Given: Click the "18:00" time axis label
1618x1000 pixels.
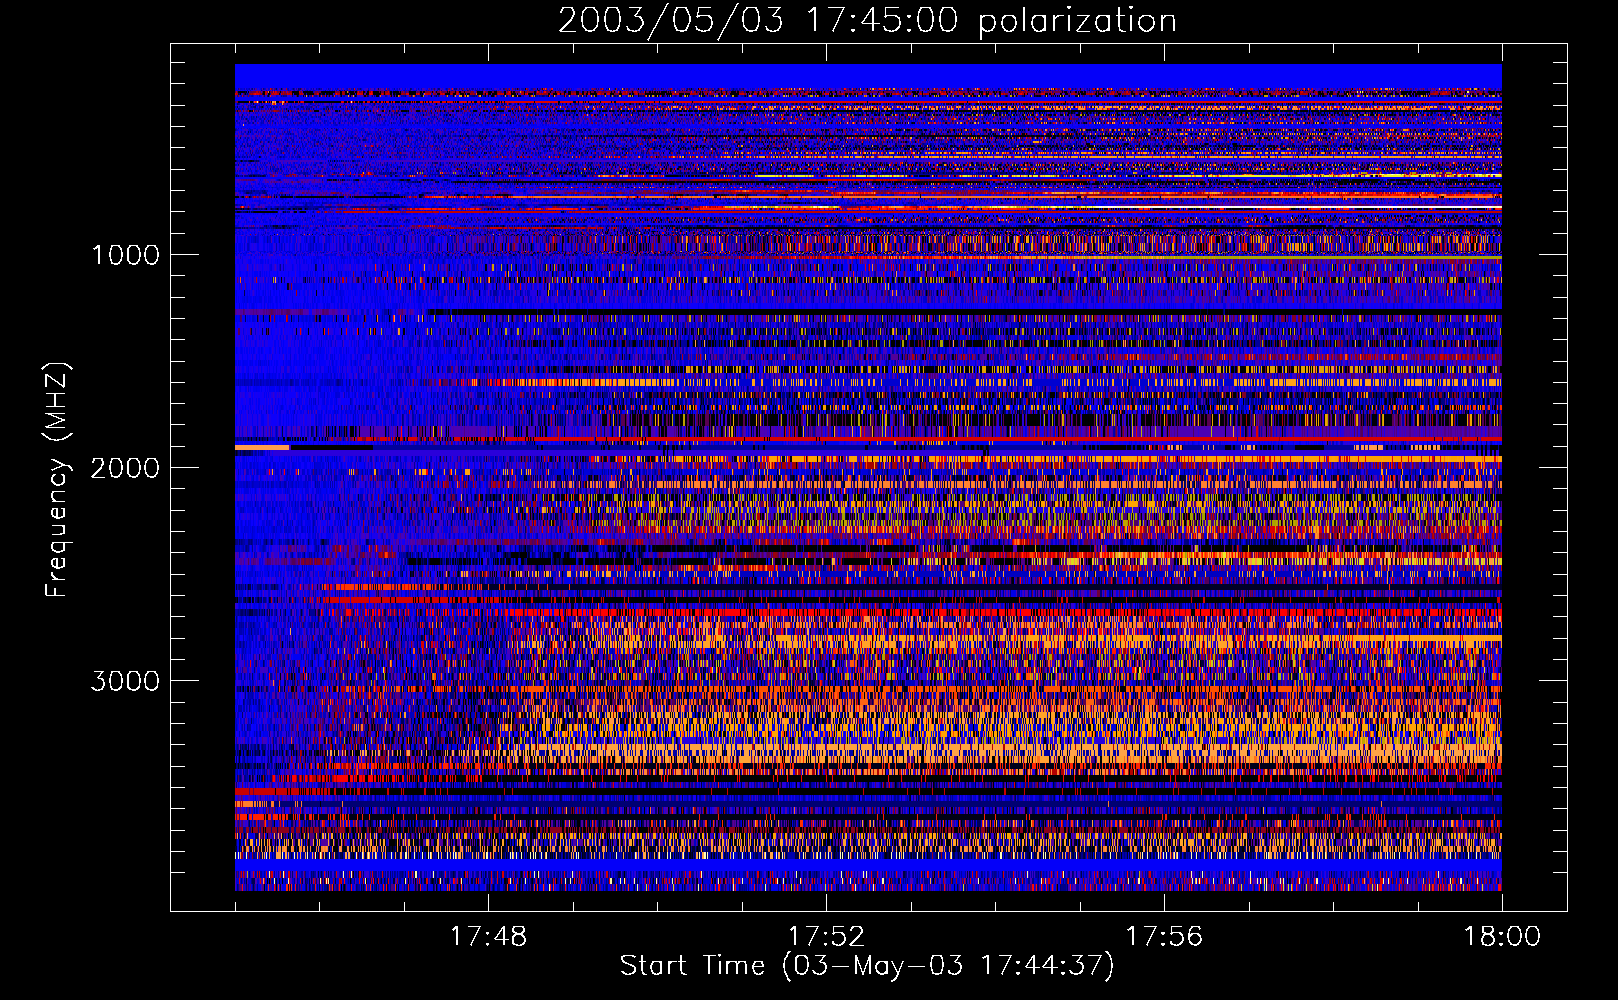Looking at the screenshot, I should pos(1502,937).
